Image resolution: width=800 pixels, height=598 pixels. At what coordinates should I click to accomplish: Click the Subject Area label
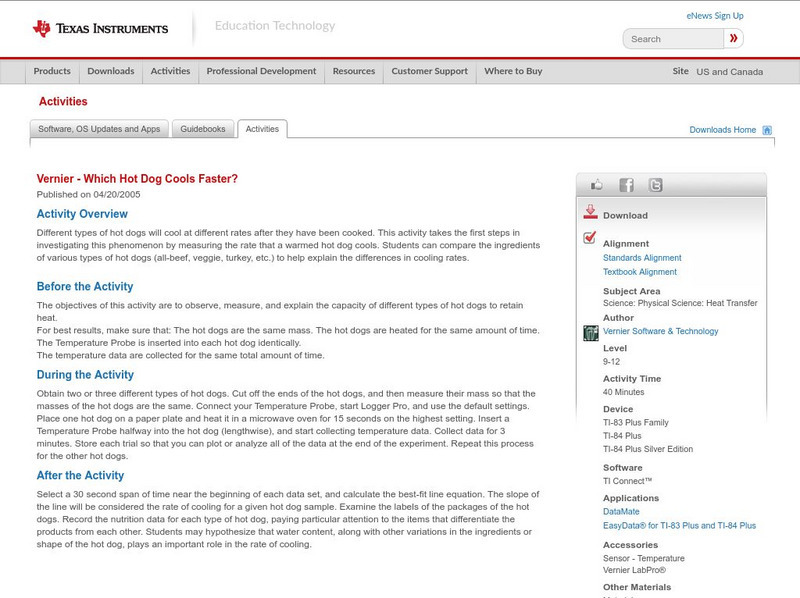[632, 291]
